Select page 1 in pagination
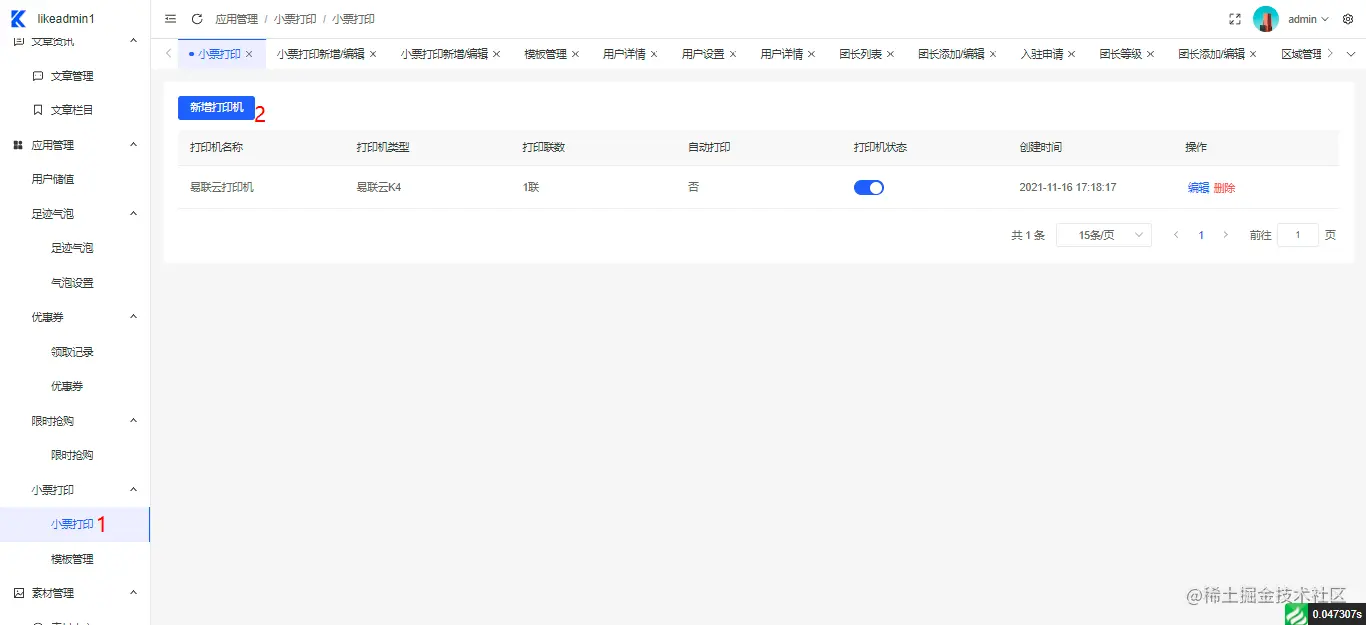1366x625 pixels. [1201, 235]
